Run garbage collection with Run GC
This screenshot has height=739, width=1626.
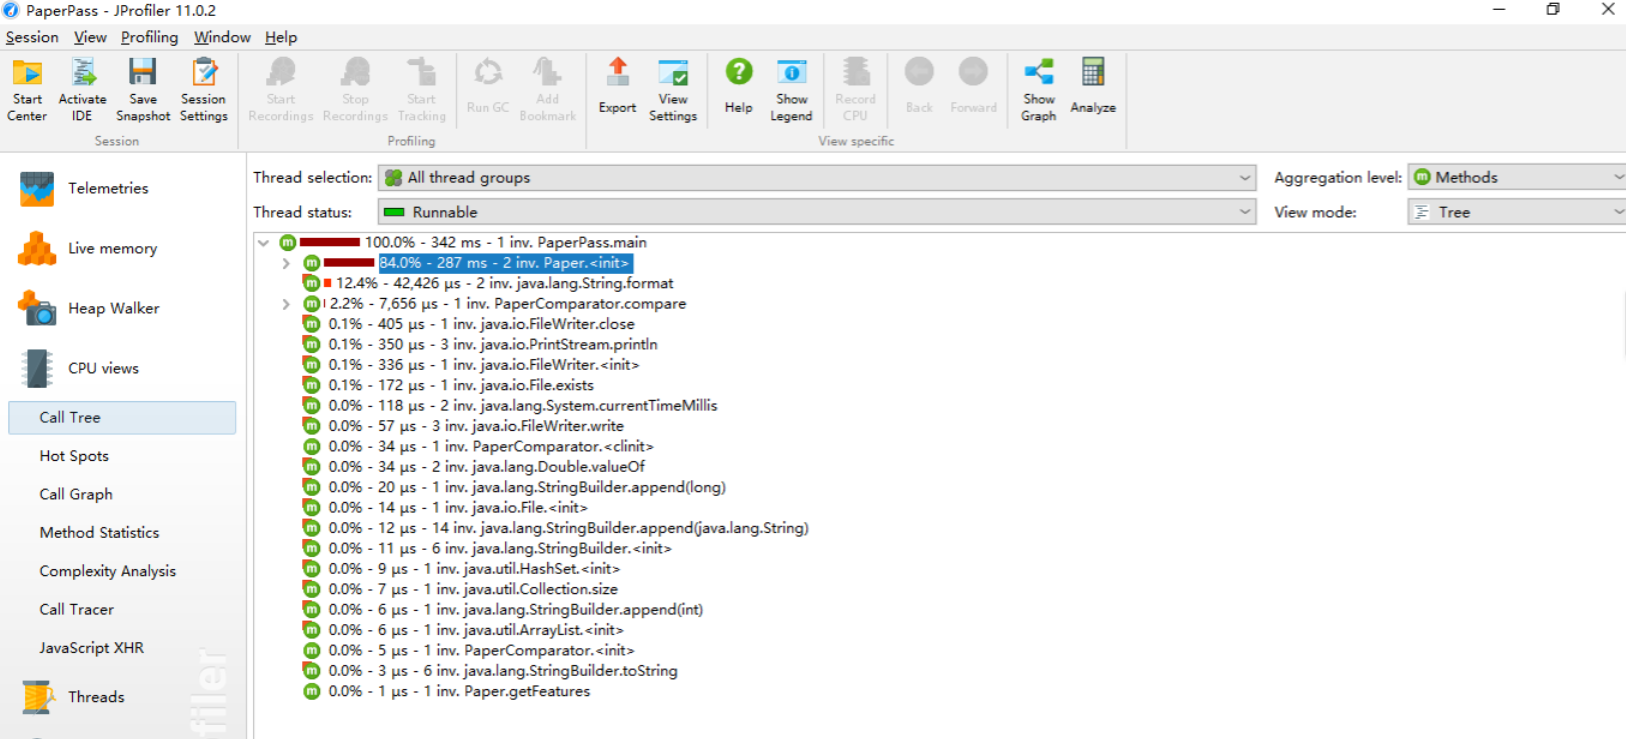[x=488, y=86]
